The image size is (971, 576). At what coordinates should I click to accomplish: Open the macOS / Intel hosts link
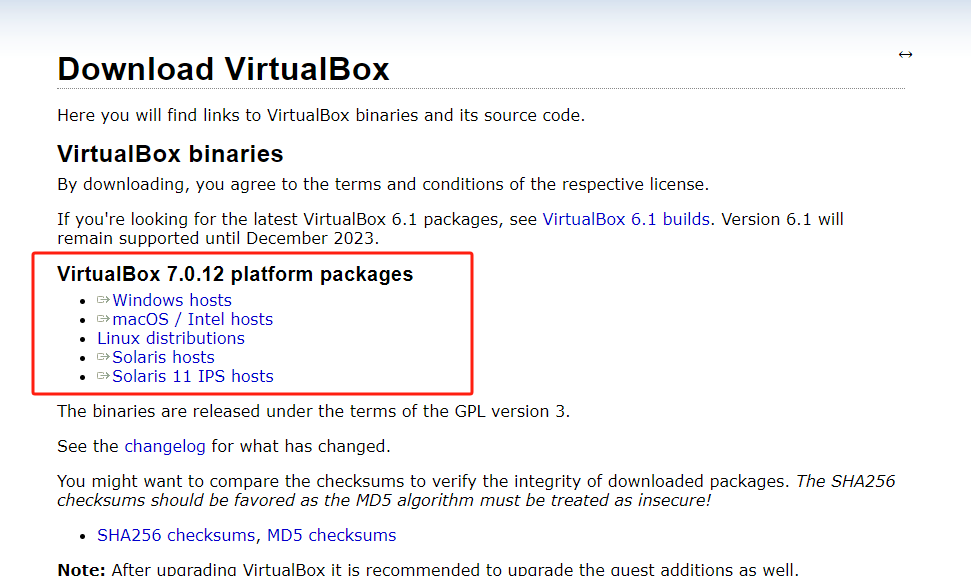coord(193,320)
